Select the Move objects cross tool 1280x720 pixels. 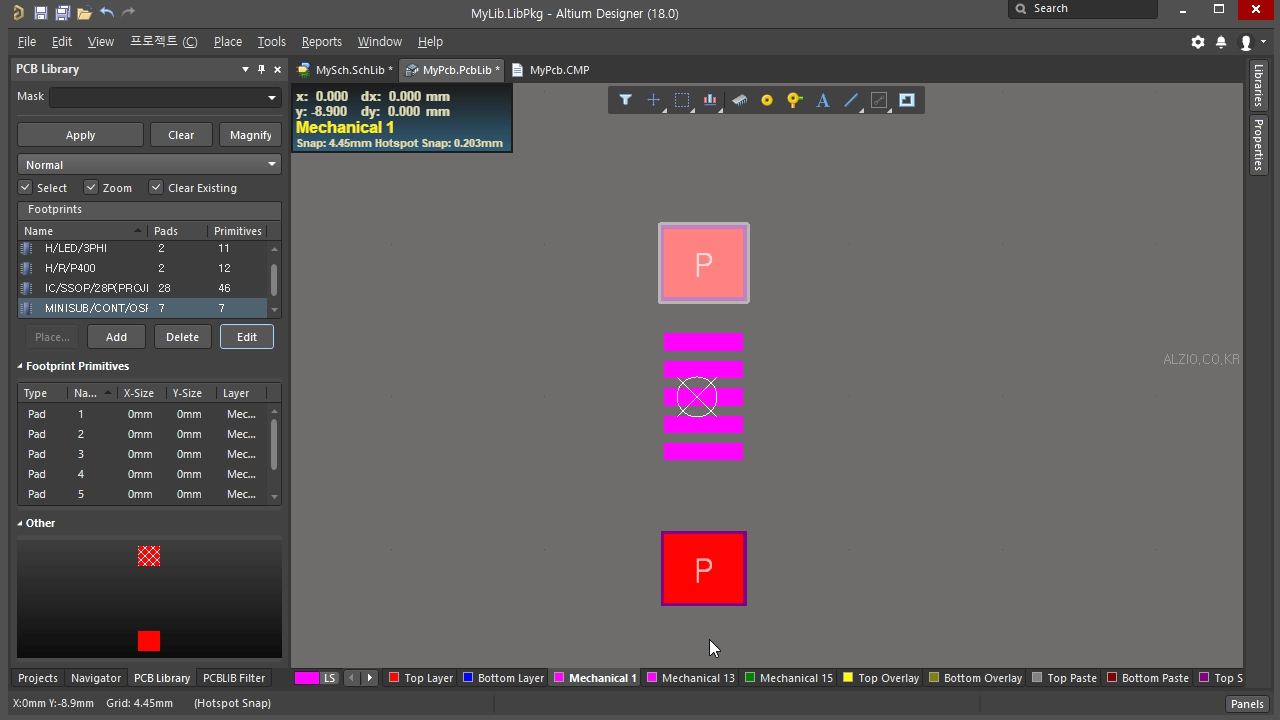coord(653,100)
